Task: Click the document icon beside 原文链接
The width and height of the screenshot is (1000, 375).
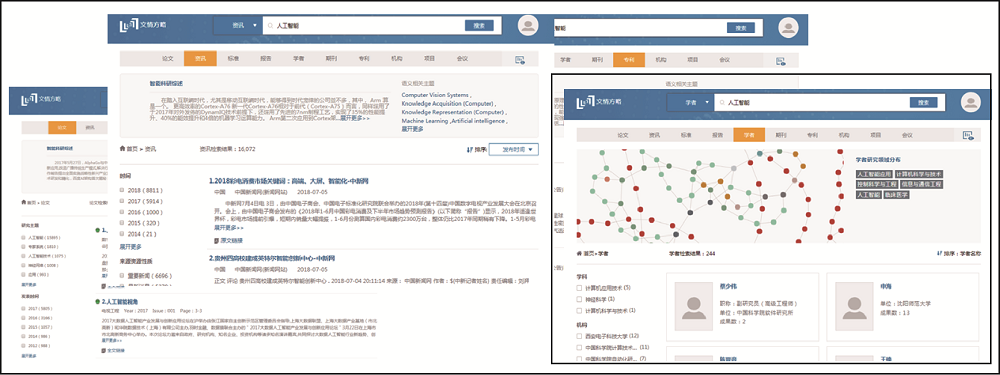Action: 216,240
